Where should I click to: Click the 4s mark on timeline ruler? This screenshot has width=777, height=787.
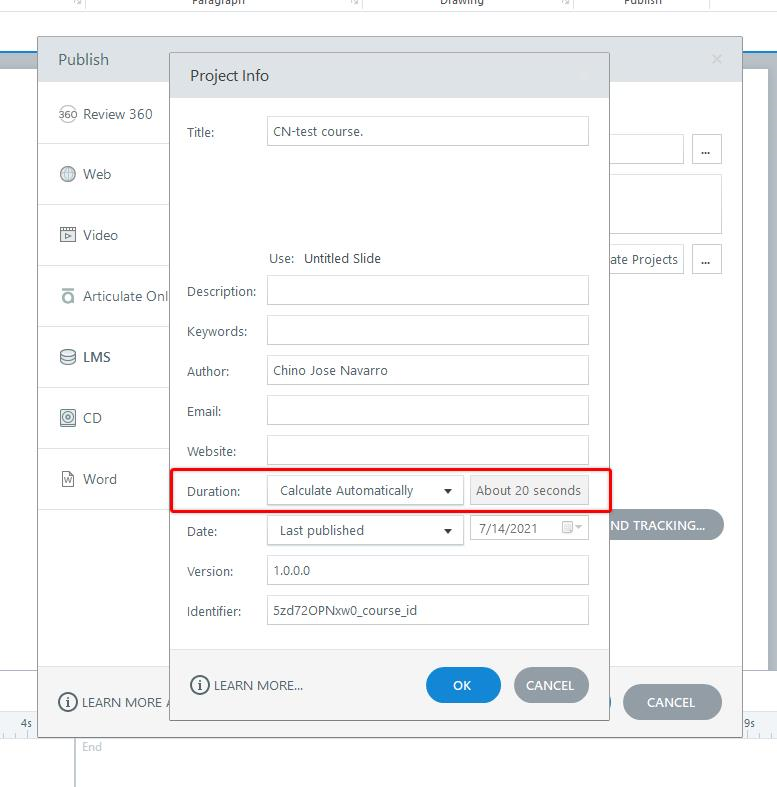click(26, 723)
